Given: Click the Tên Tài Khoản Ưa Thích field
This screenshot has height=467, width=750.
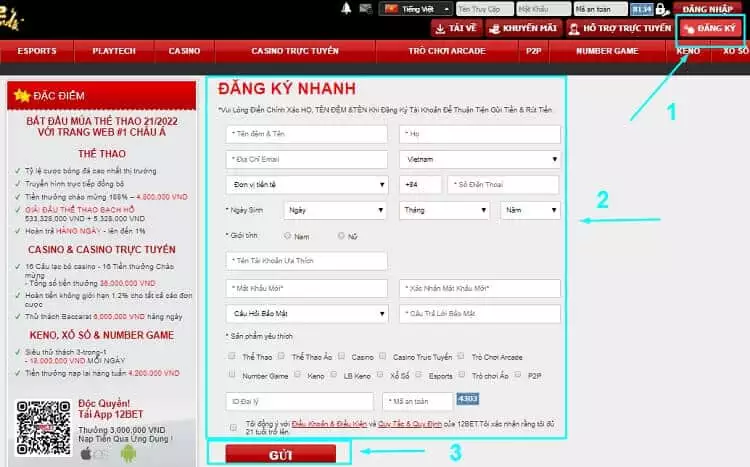Looking at the screenshot, I should point(307,261).
